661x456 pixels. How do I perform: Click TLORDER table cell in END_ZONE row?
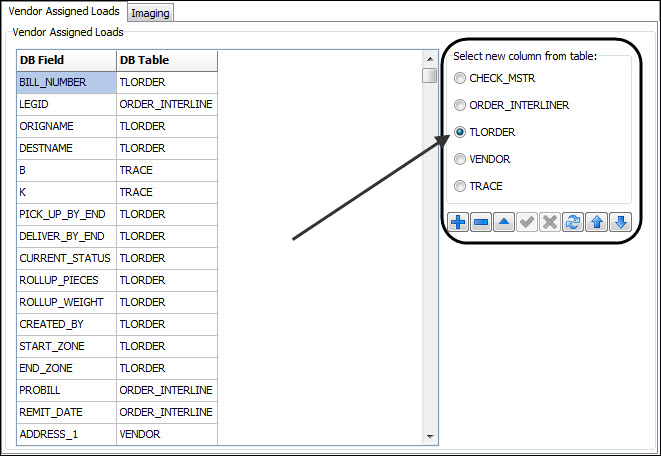[167, 368]
